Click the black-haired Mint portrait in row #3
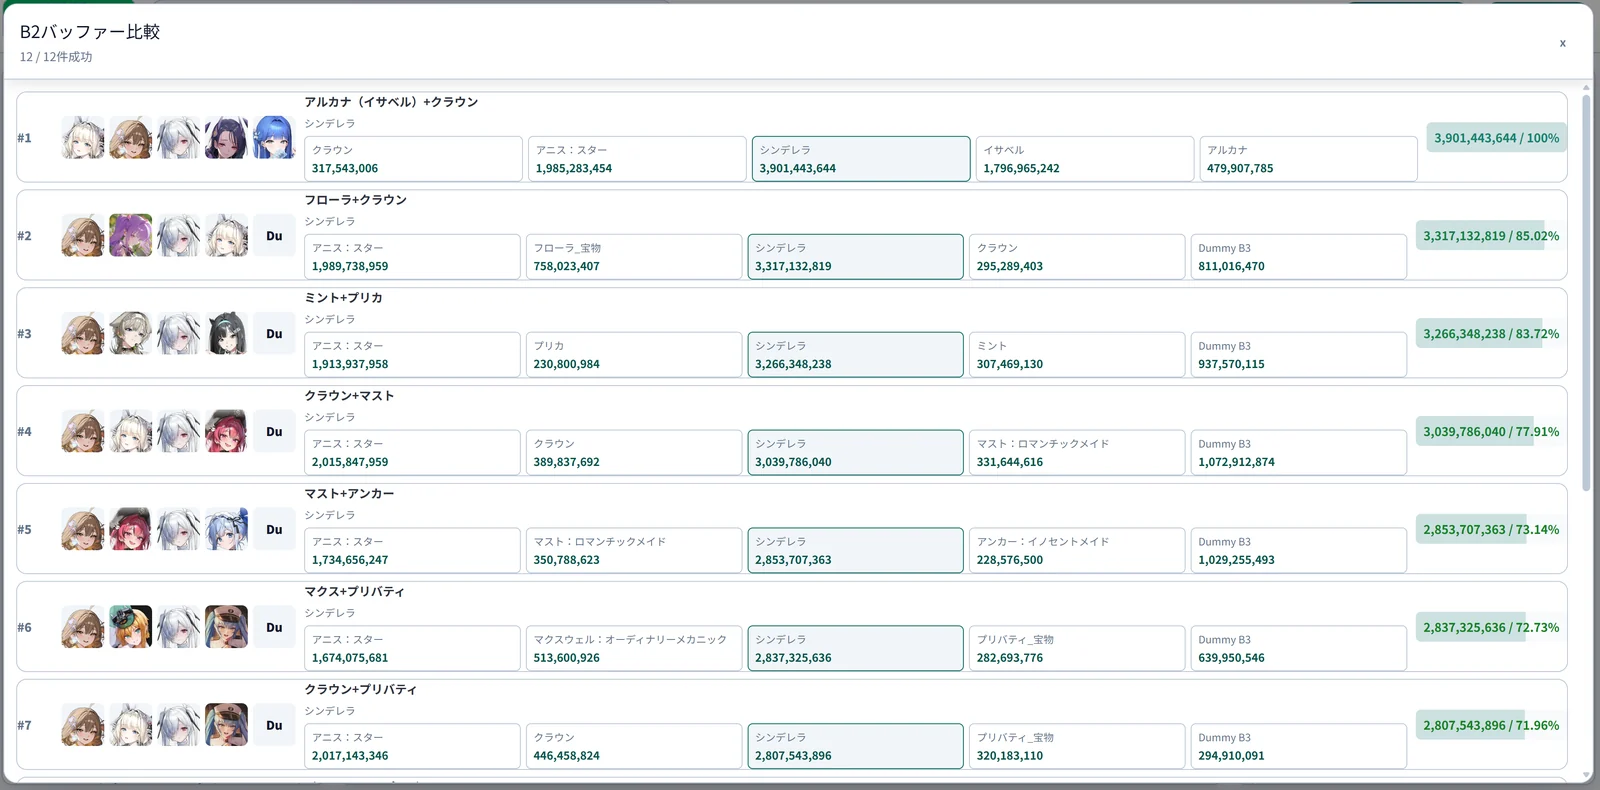 (226, 334)
